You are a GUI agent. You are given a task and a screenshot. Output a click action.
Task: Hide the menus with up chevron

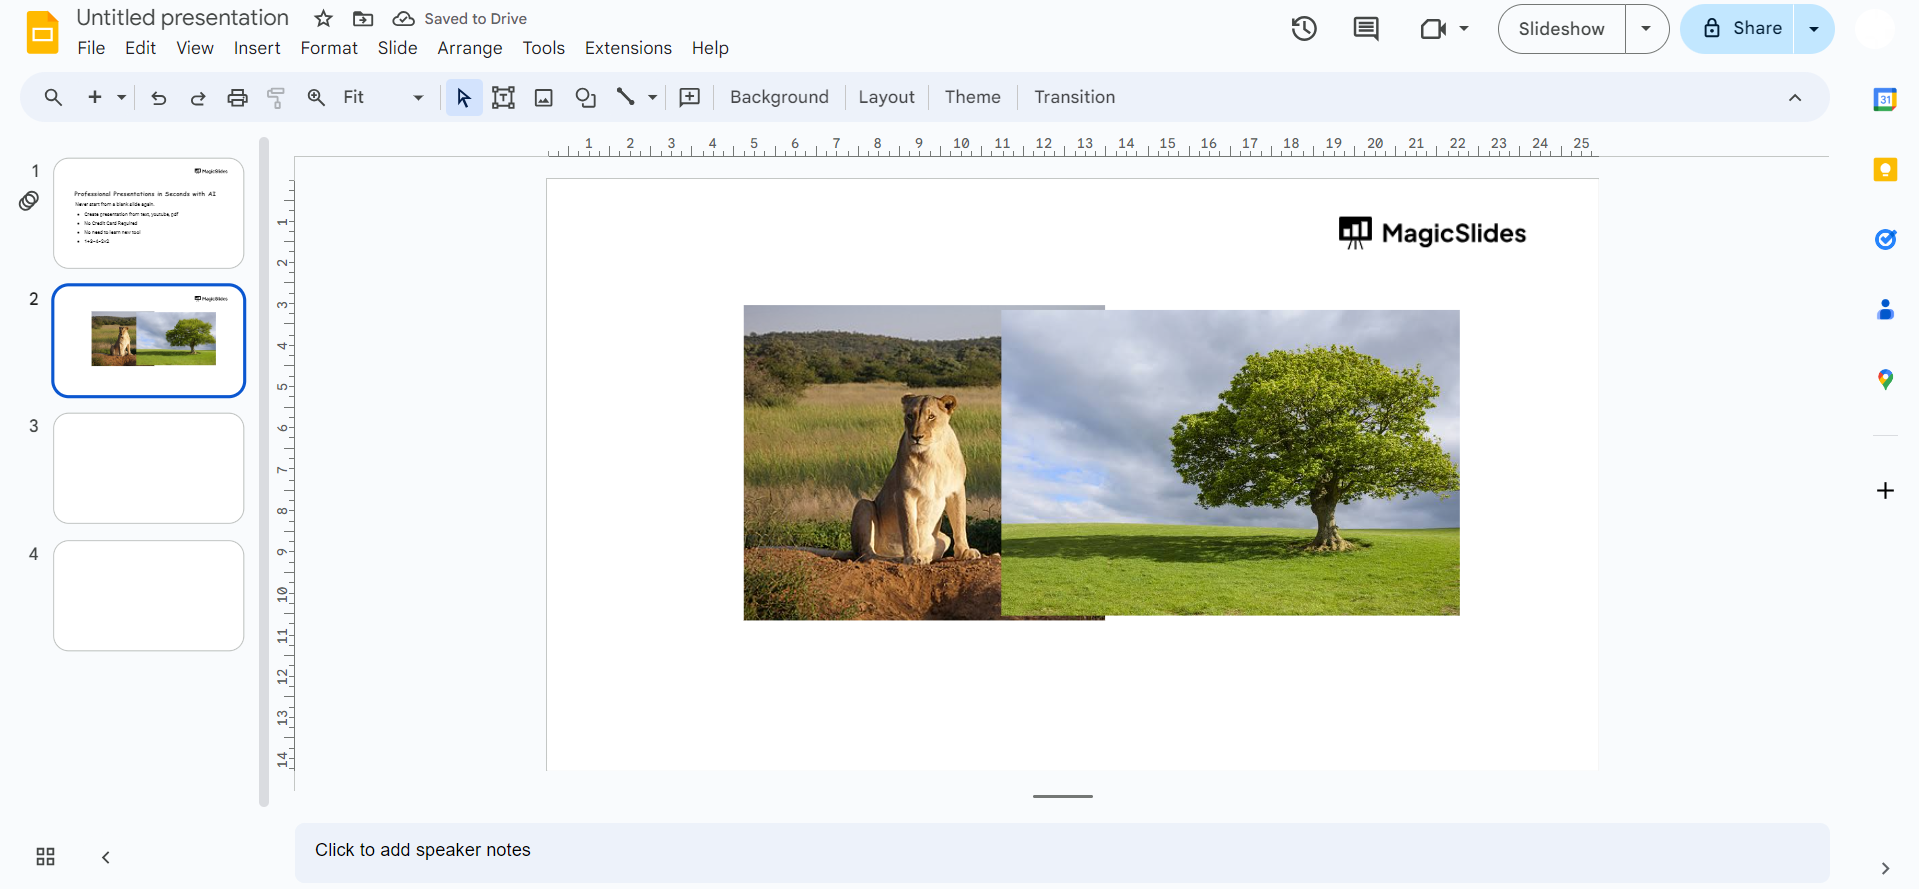(x=1795, y=97)
